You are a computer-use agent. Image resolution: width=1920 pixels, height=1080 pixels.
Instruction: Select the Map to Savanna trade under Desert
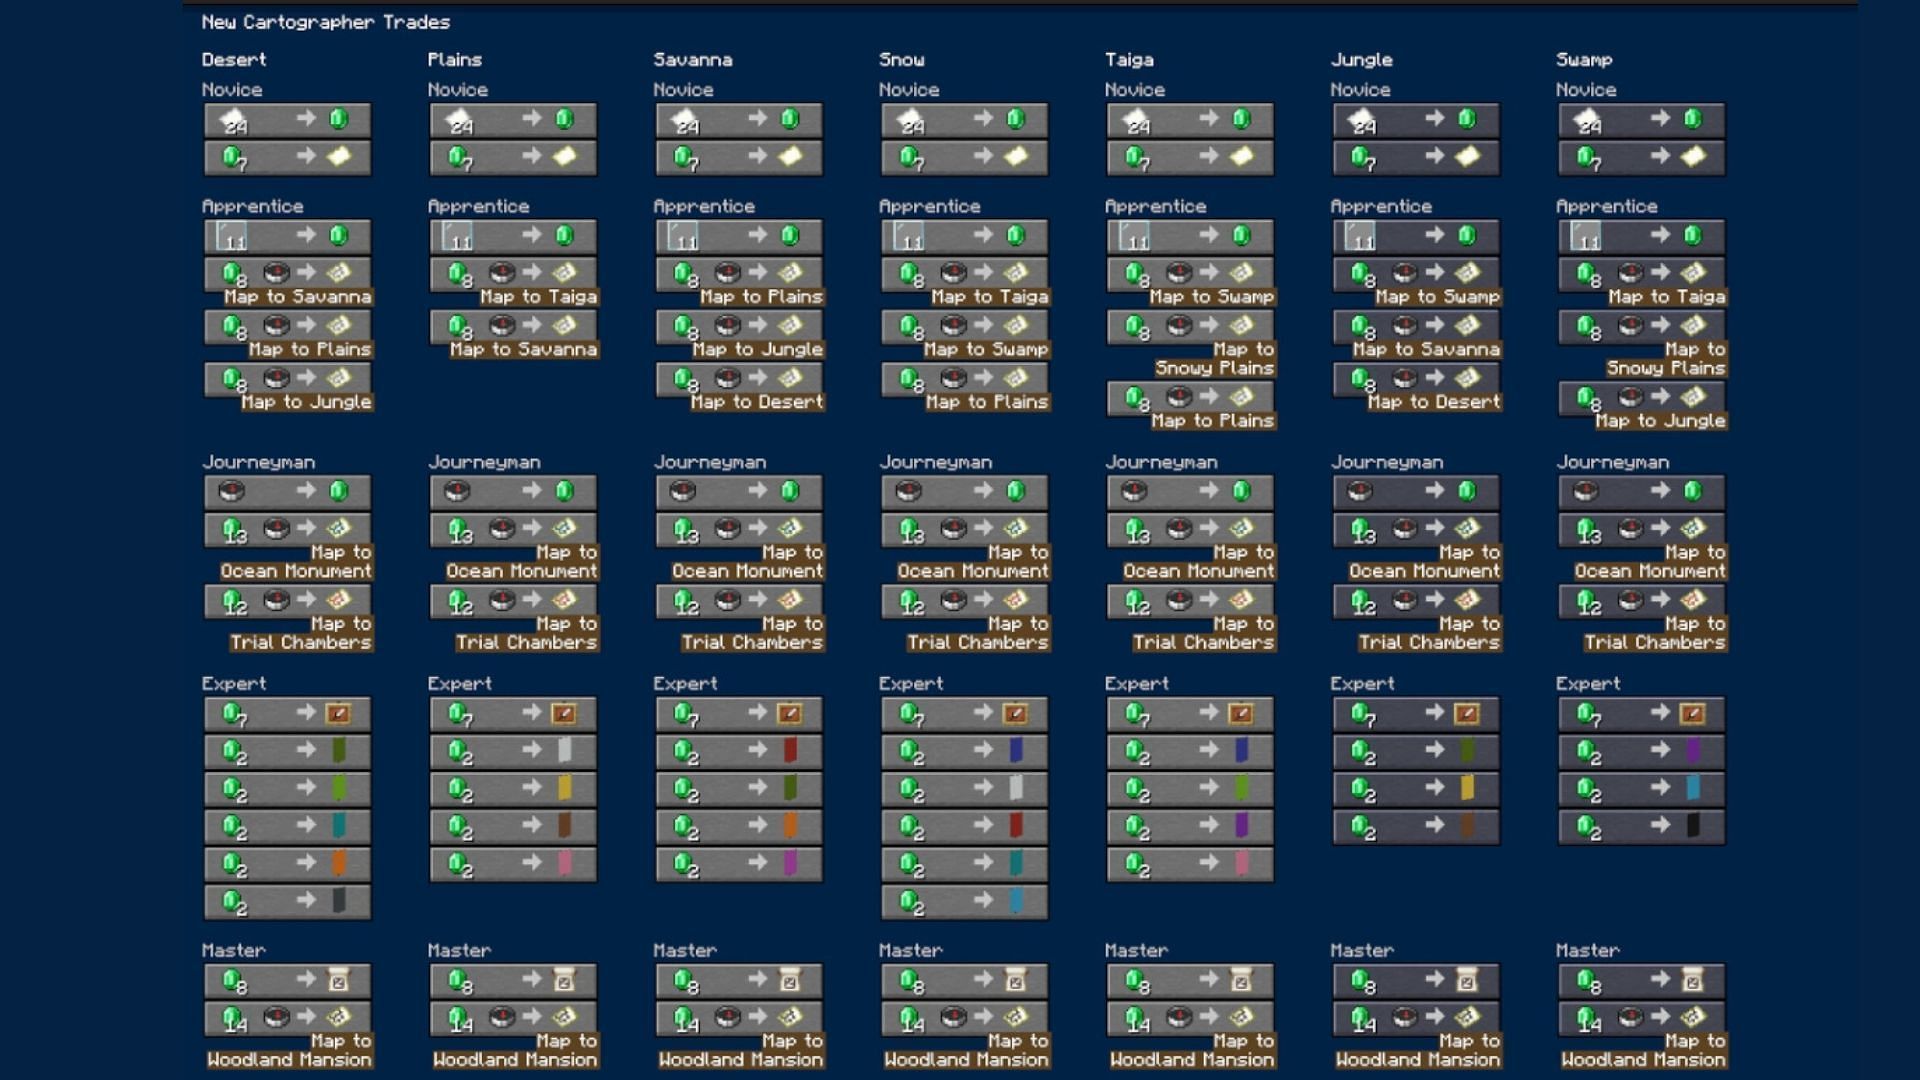[288, 272]
